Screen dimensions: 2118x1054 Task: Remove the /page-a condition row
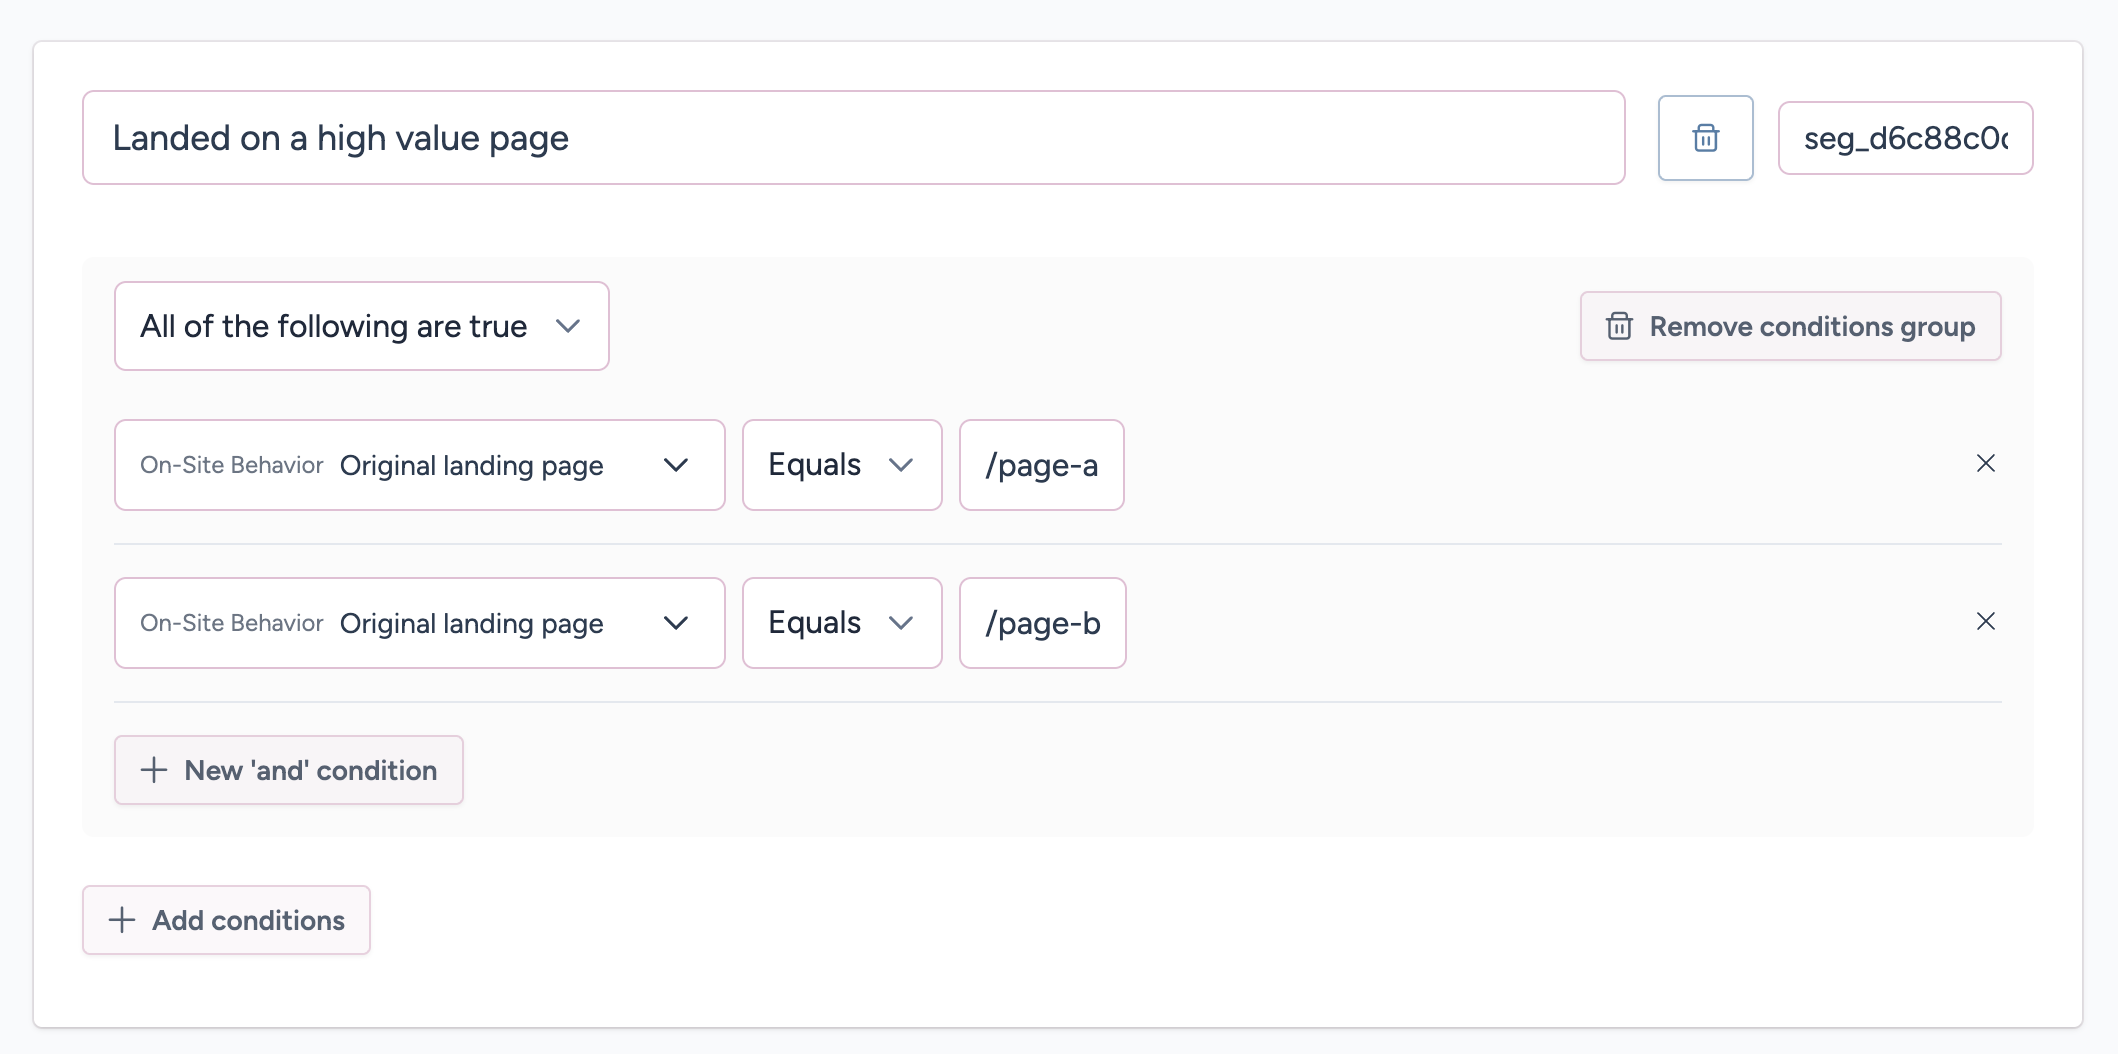coord(1985,463)
